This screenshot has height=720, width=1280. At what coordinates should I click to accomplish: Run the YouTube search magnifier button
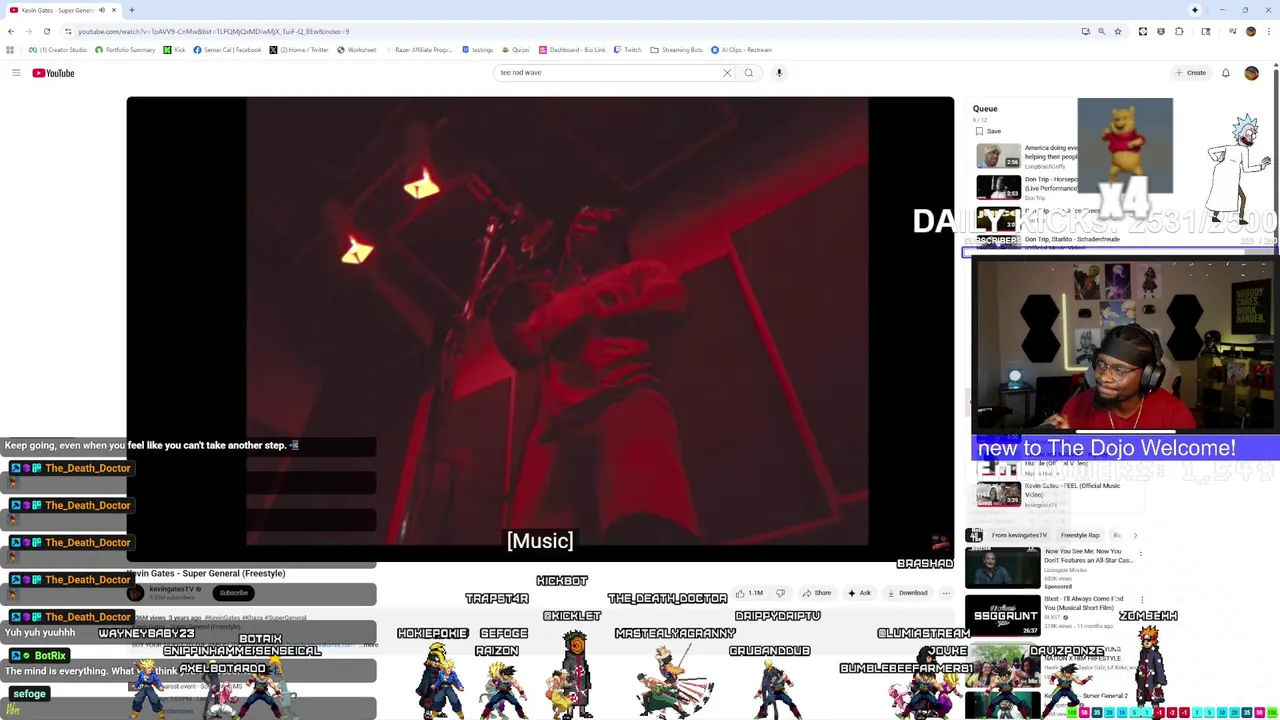748,73
